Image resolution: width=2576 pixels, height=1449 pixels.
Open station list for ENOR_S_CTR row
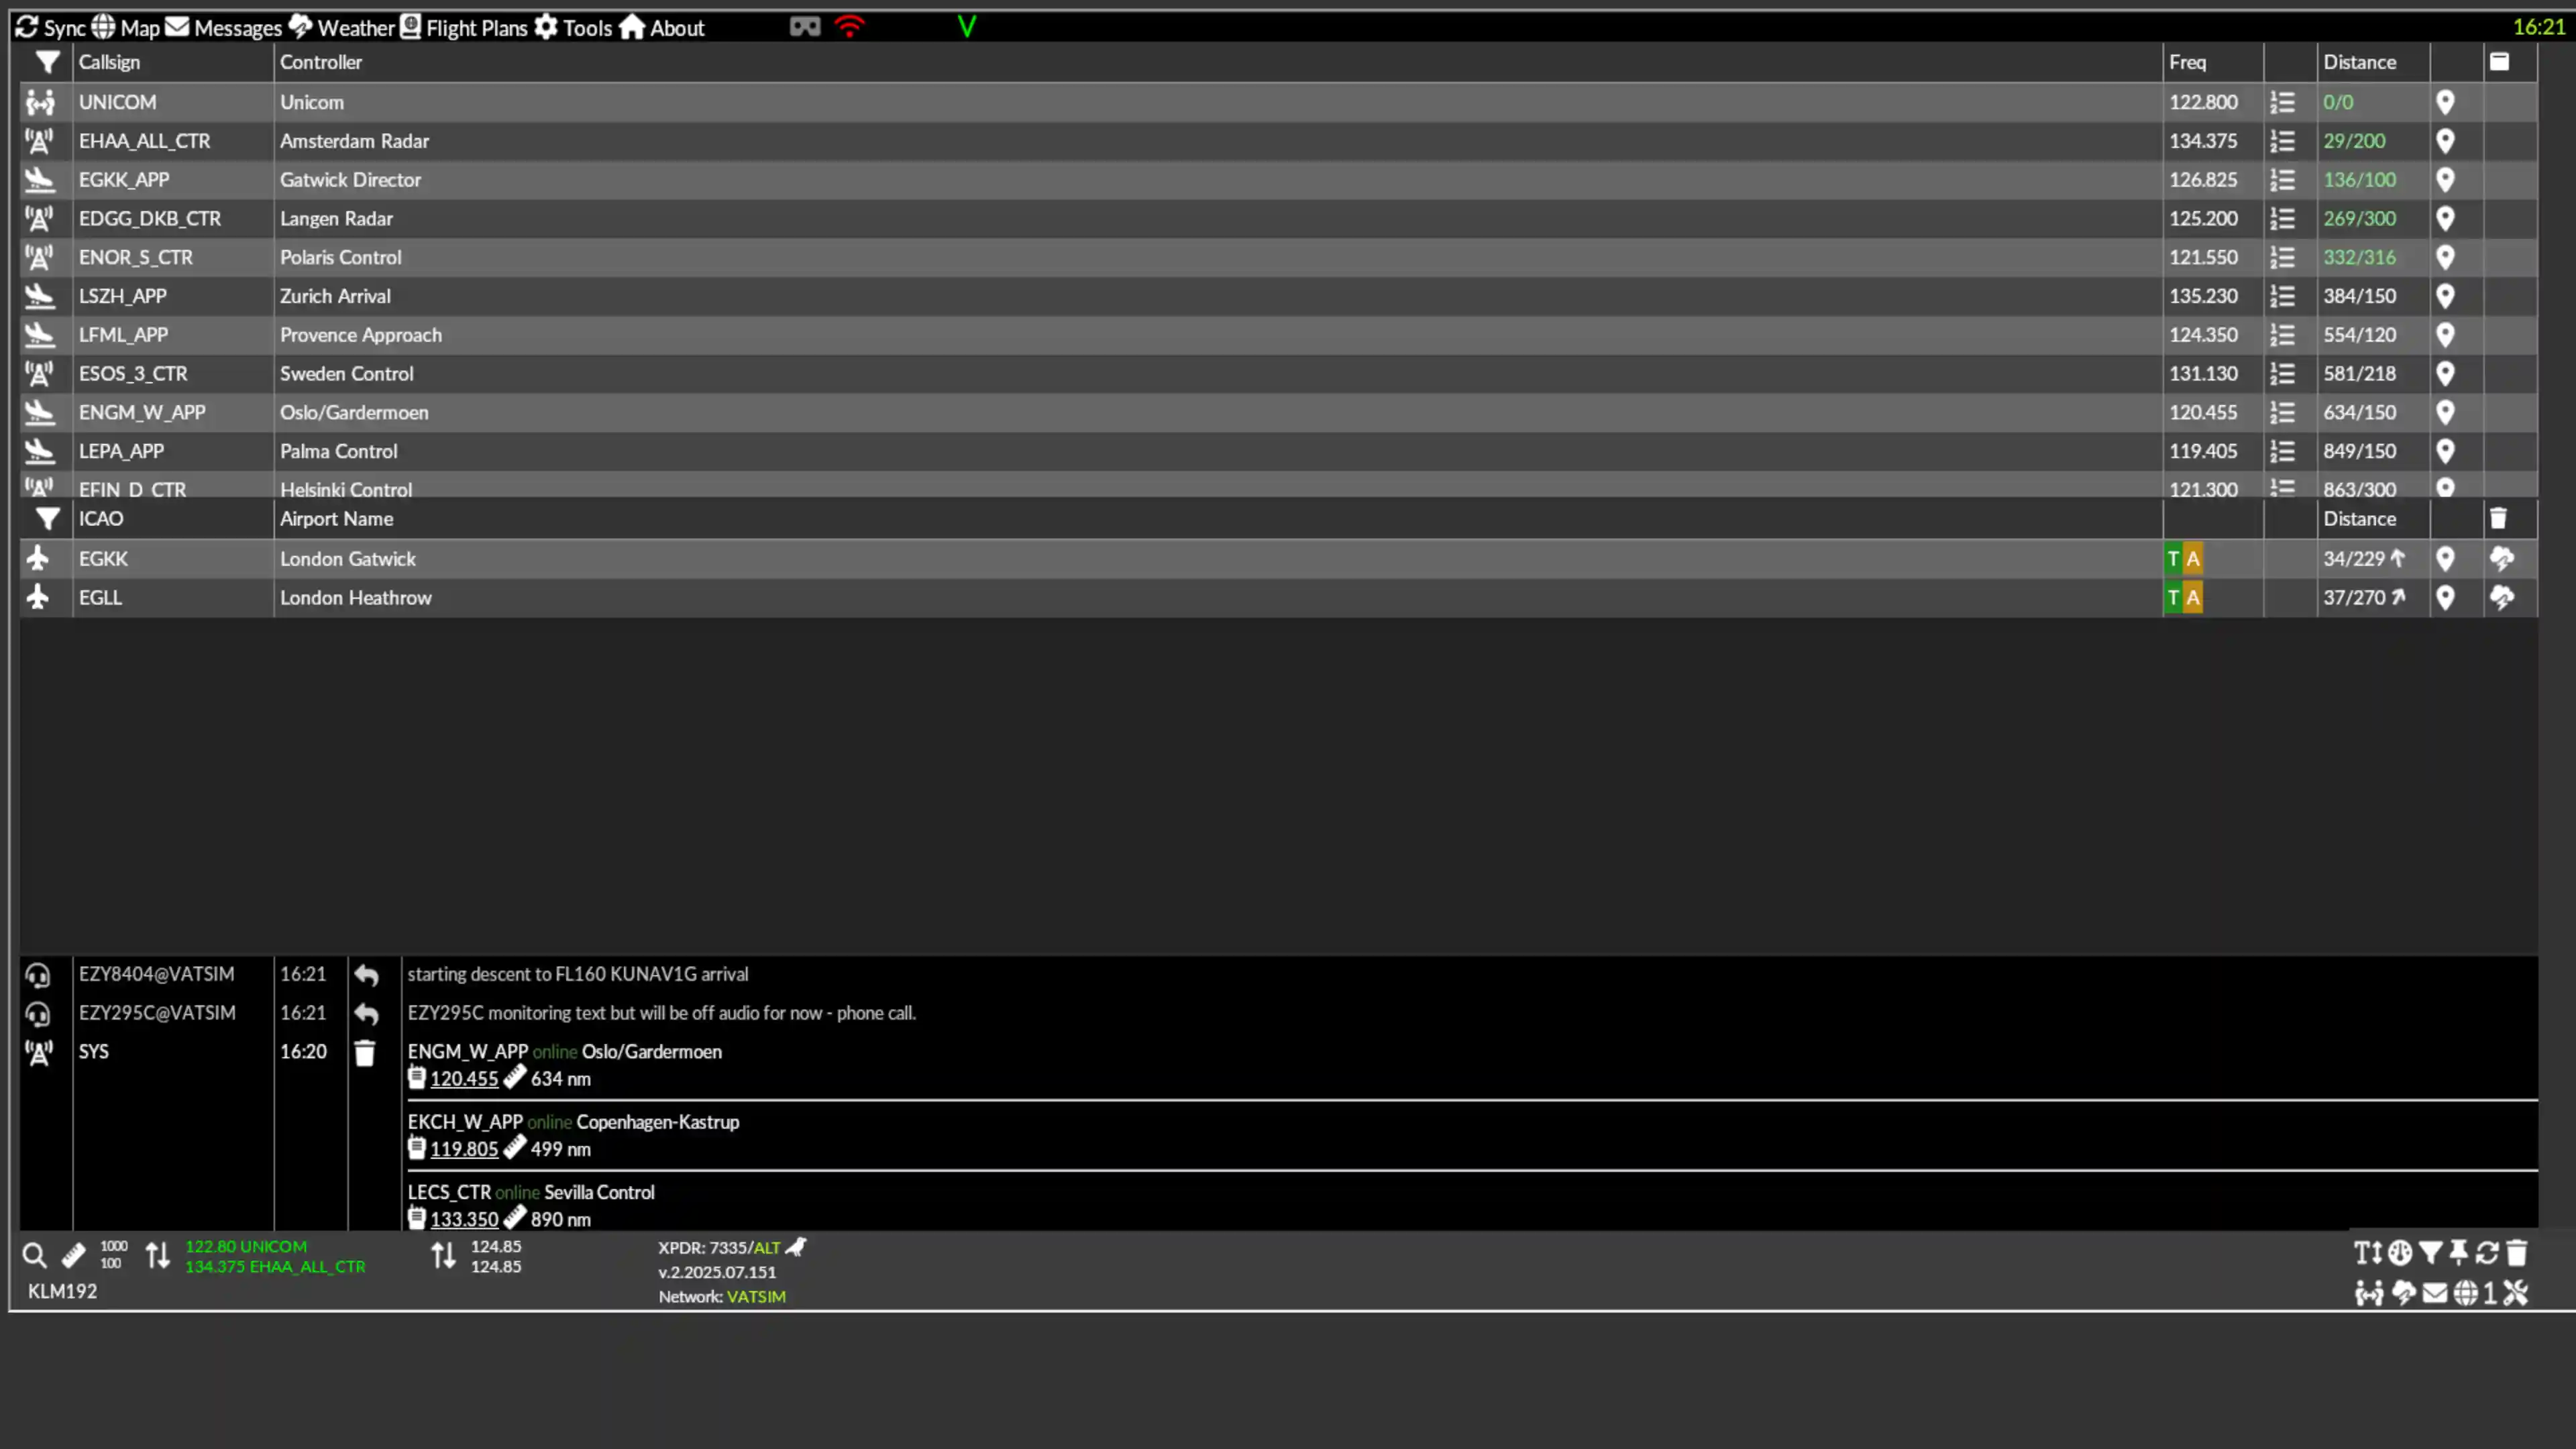(x=2282, y=258)
